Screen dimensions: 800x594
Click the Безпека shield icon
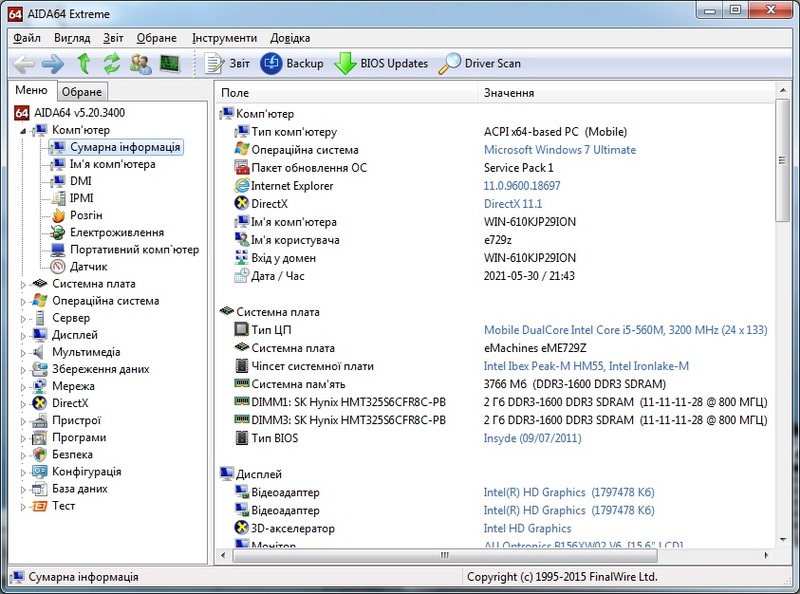click(40, 455)
